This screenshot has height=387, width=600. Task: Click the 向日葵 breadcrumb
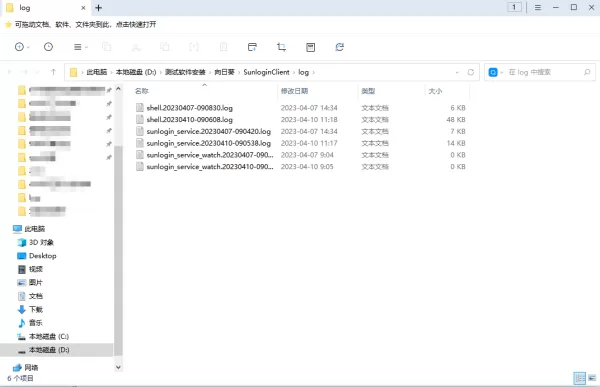pos(224,72)
